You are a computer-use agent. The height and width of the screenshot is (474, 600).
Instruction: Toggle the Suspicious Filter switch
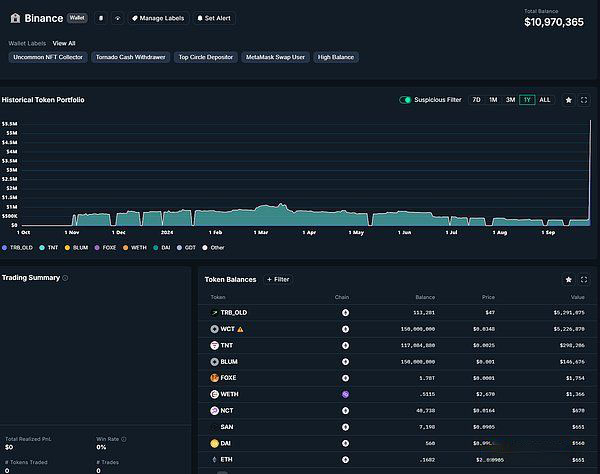pyautogui.click(x=406, y=100)
